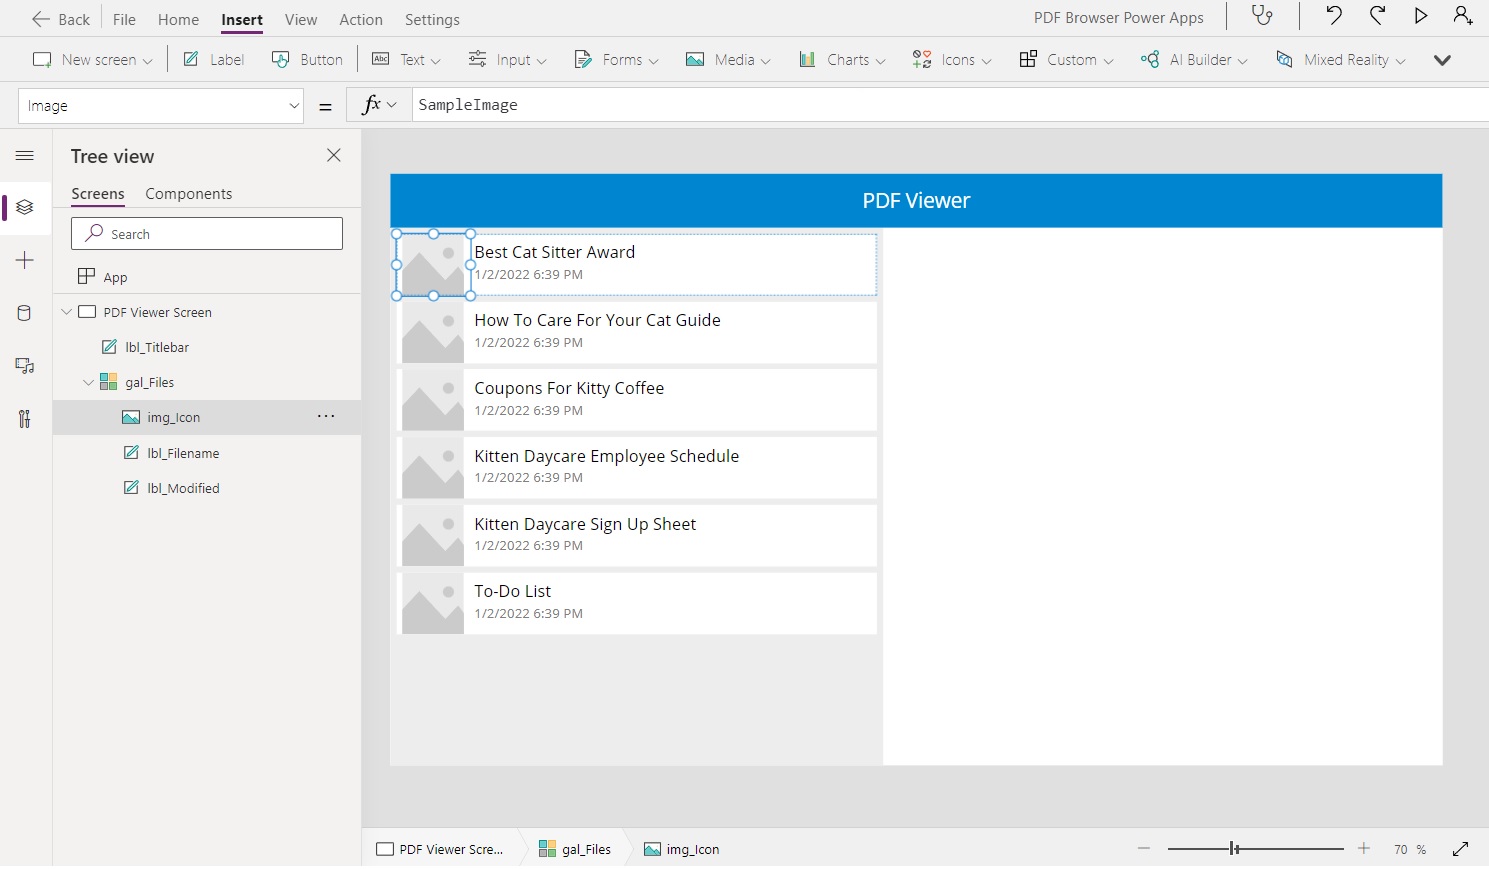Open the fx formula type dropdown
1489x869 pixels.
tap(392, 104)
